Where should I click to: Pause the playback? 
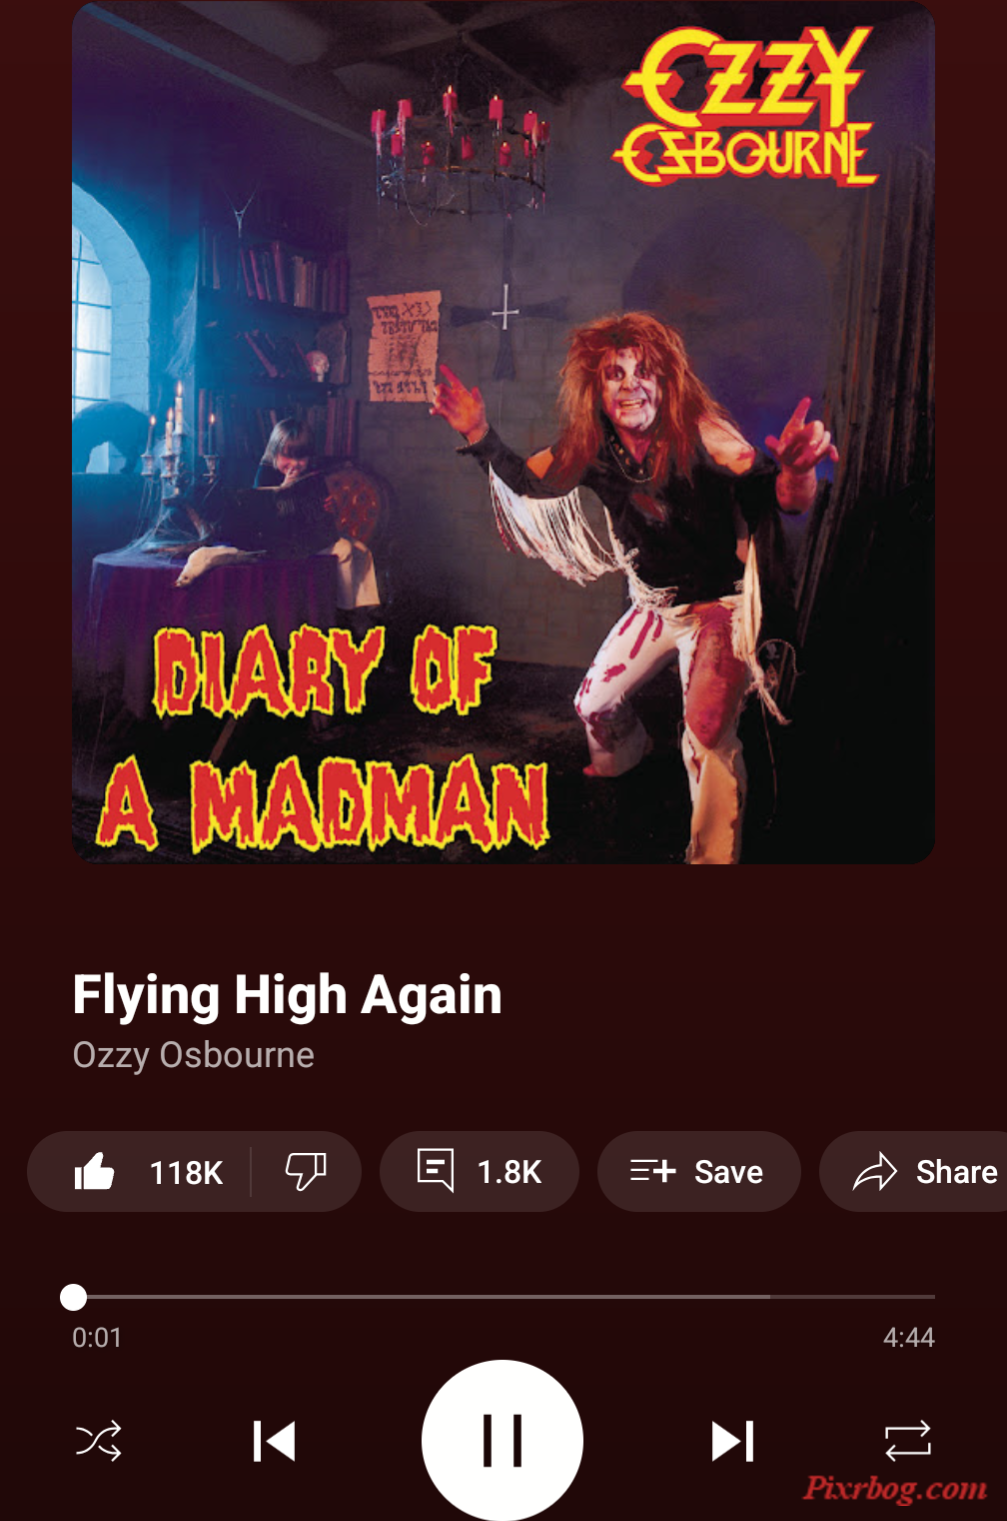(x=502, y=1440)
